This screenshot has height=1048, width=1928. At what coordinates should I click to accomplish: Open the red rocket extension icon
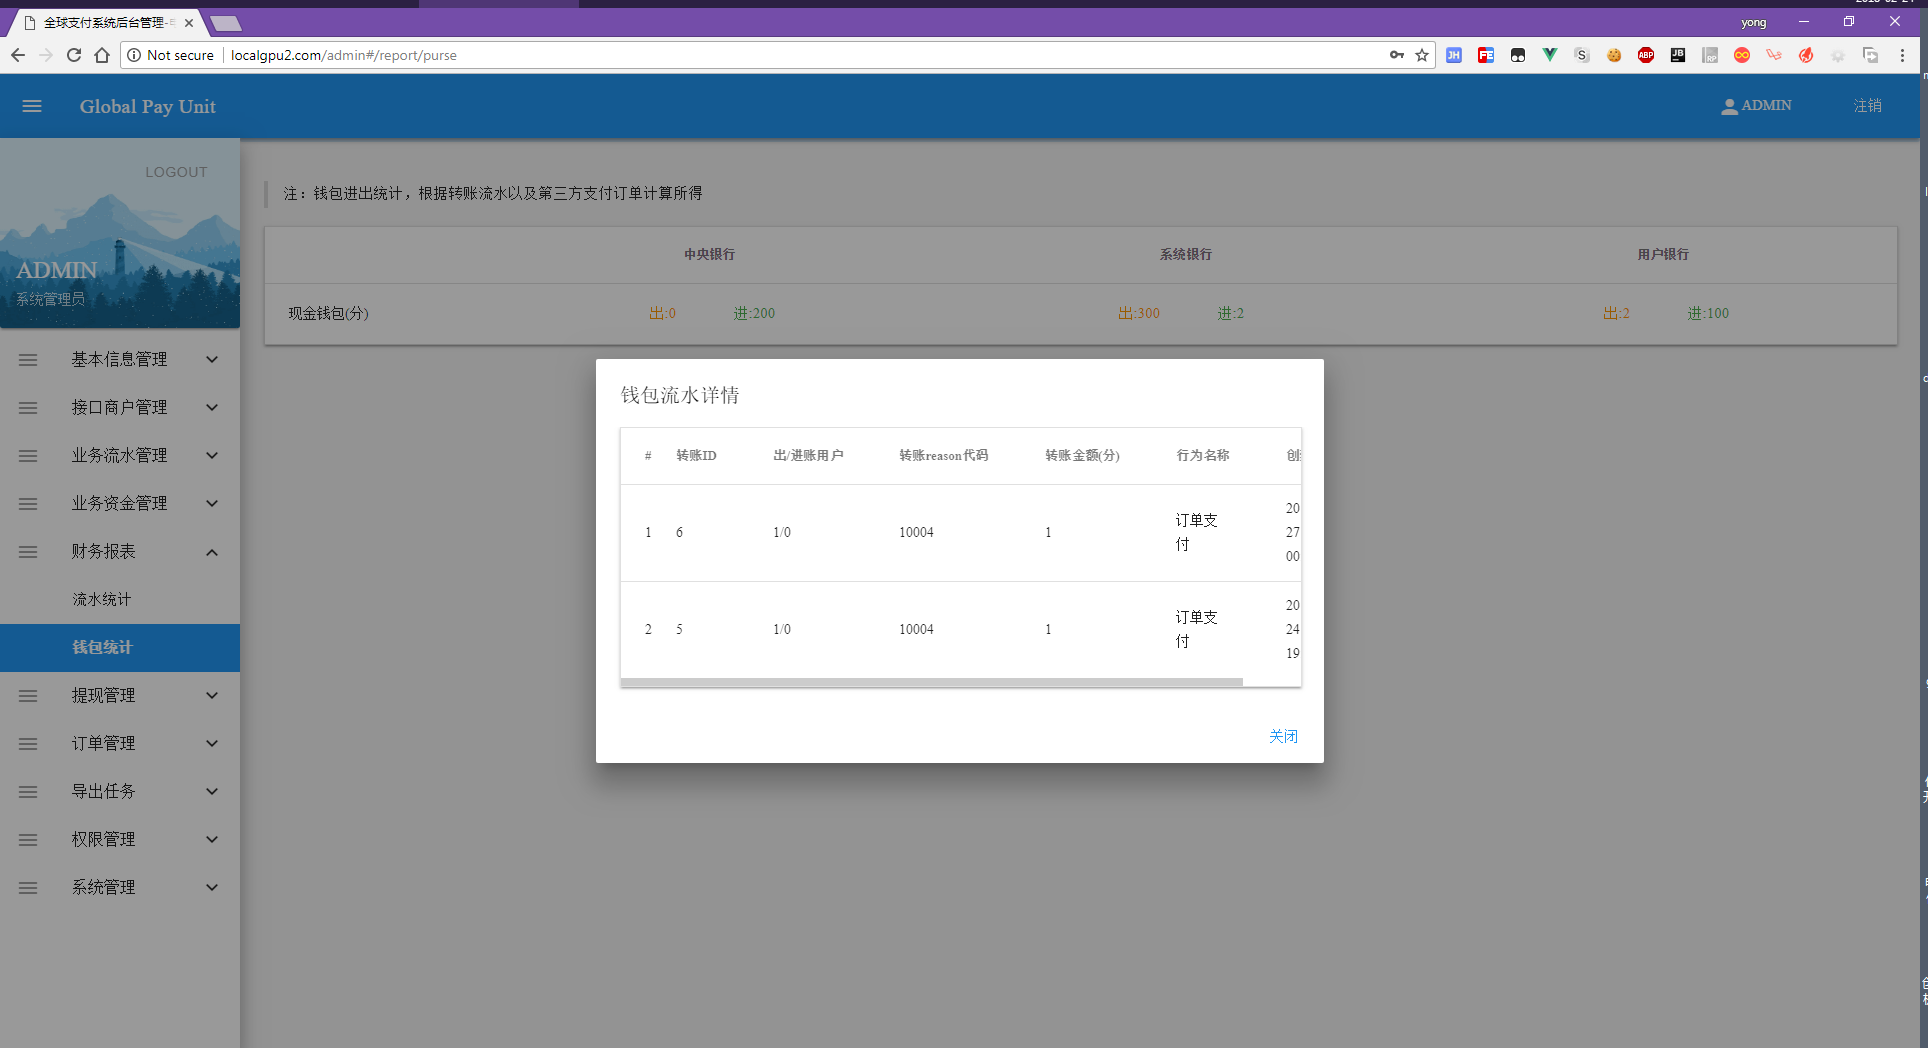point(1806,55)
